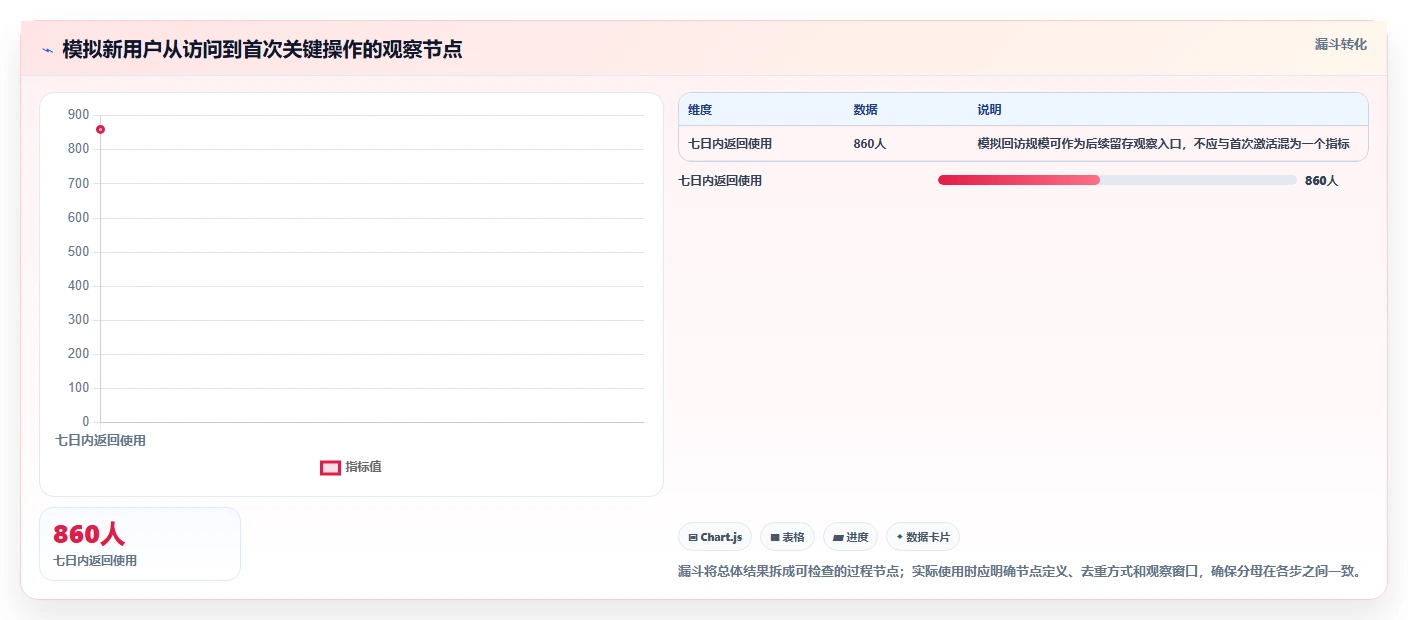Click the page title 模拟新用户从访问到首次关键操作的观察节点
This screenshot has height=620, width=1408.
click(262, 50)
